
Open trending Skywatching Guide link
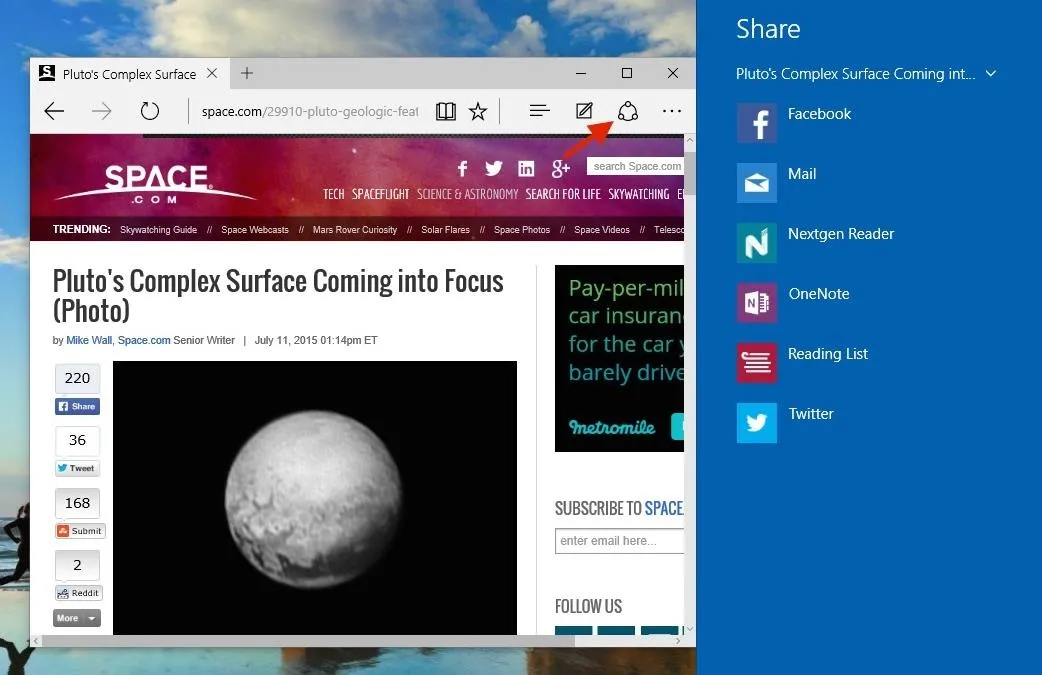point(158,230)
